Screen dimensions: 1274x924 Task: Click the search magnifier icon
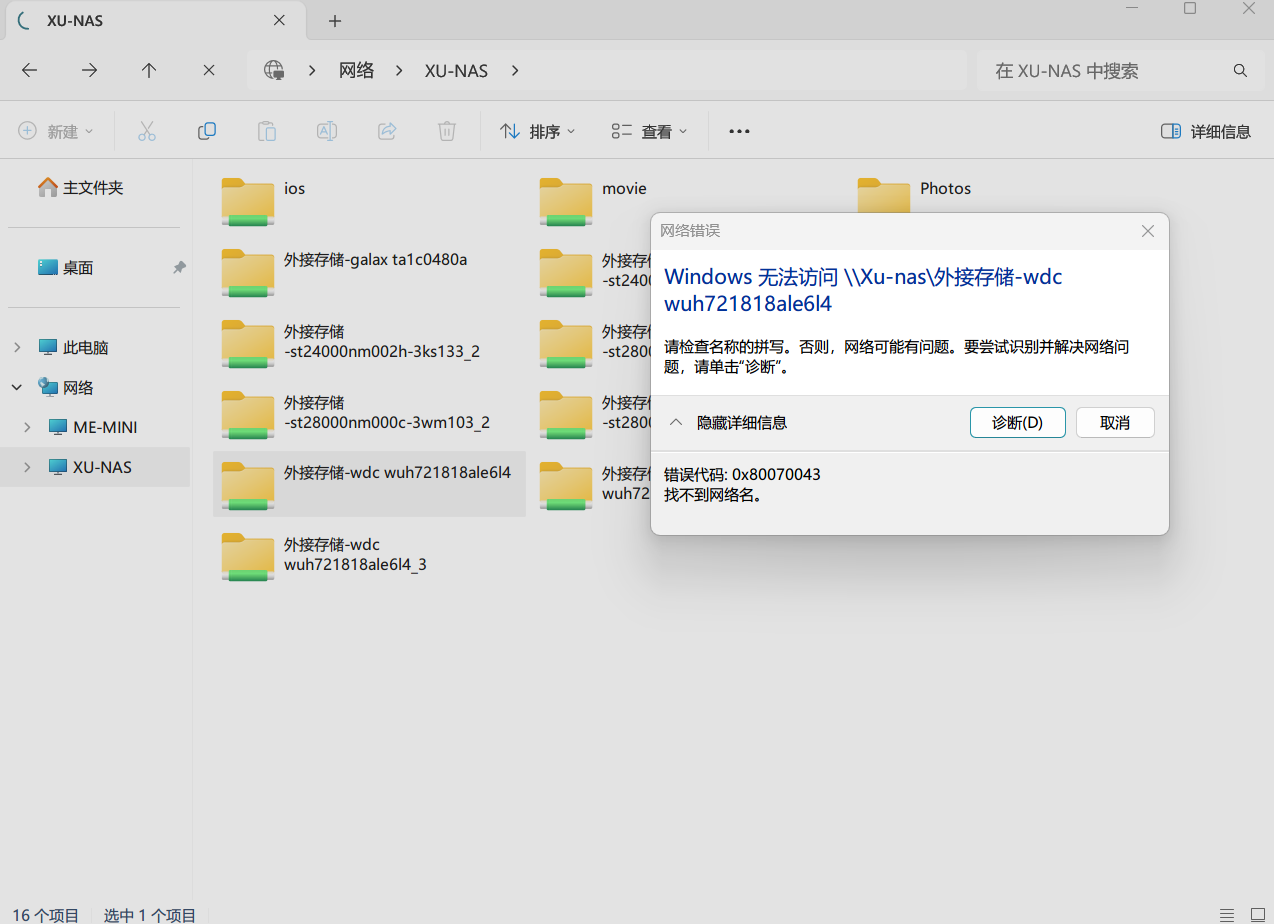(1240, 71)
